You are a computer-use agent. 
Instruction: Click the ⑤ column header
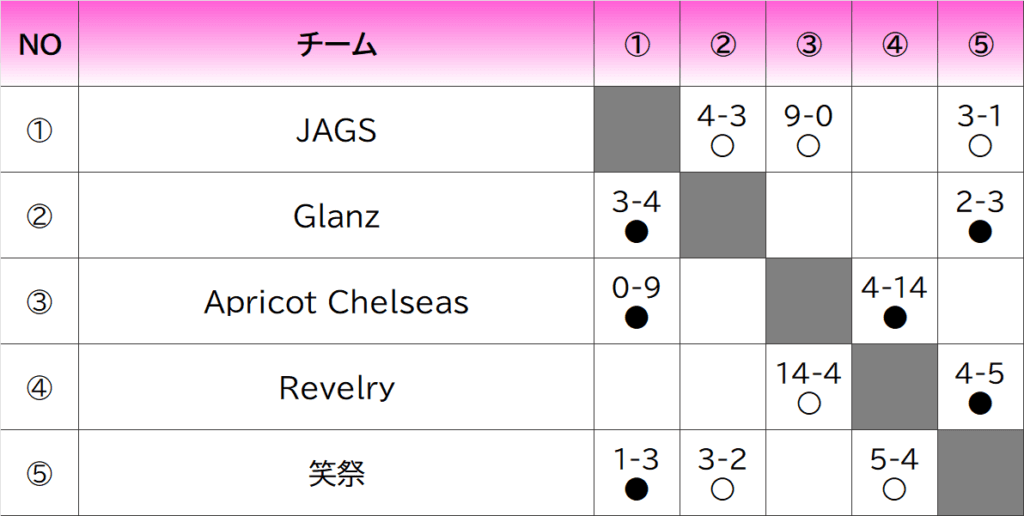pos(980,45)
